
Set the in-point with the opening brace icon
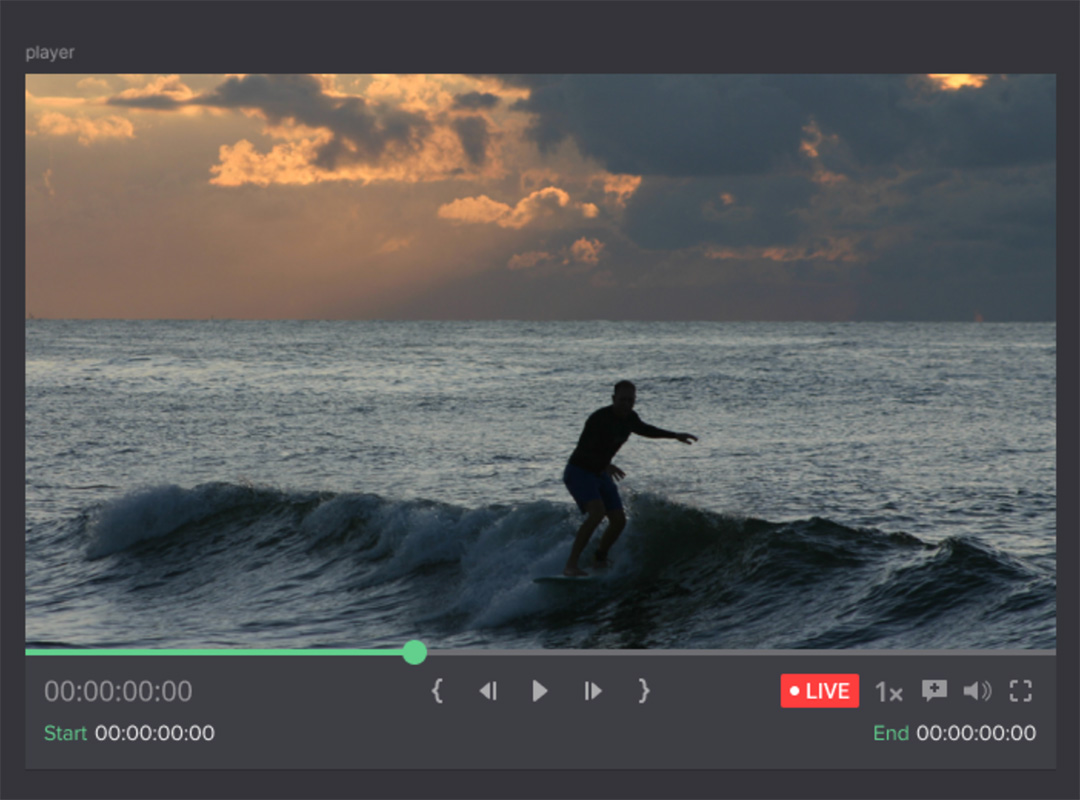(x=437, y=691)
